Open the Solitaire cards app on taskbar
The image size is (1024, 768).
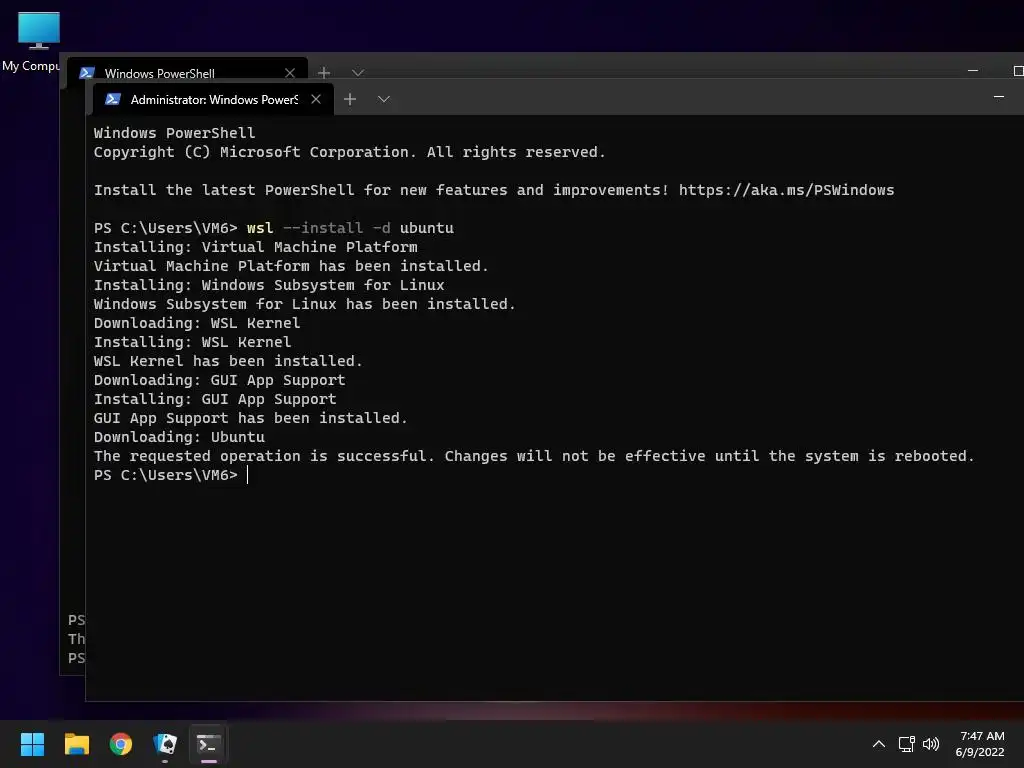point(165,744)
